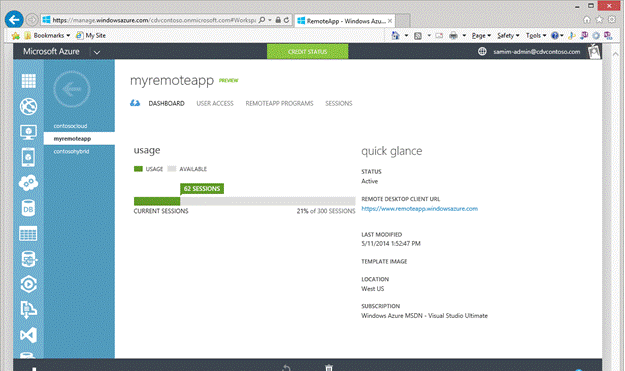The height and width of the screenshot is (371, 625).
Task: Expand the address bar search dropdown arrow
Action: click(270, 20)
